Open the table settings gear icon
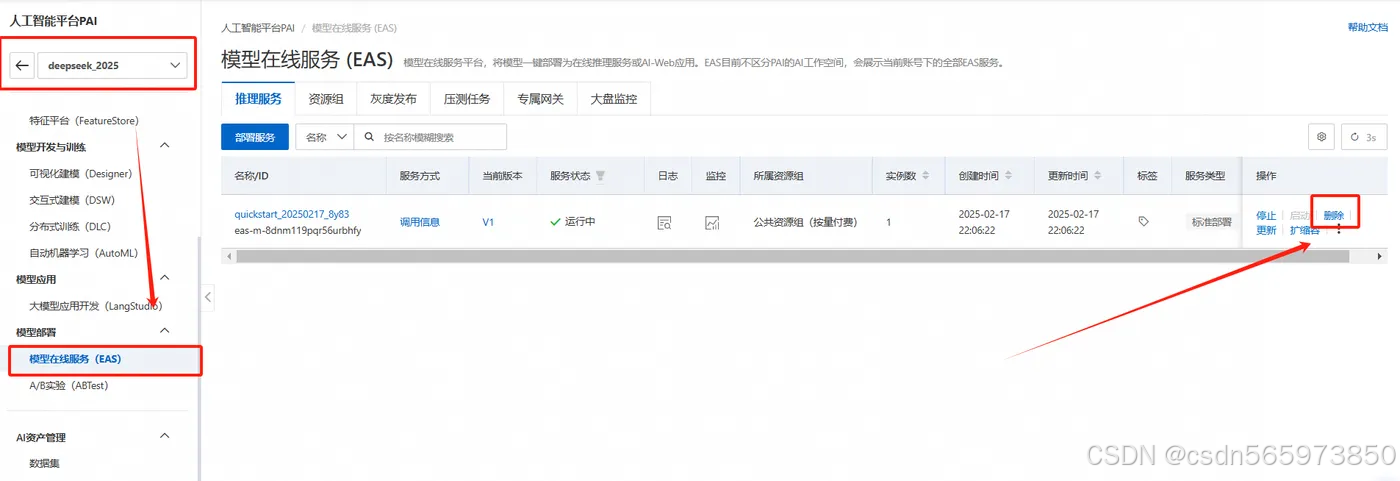1400x481 pixels. [1321, 137]
